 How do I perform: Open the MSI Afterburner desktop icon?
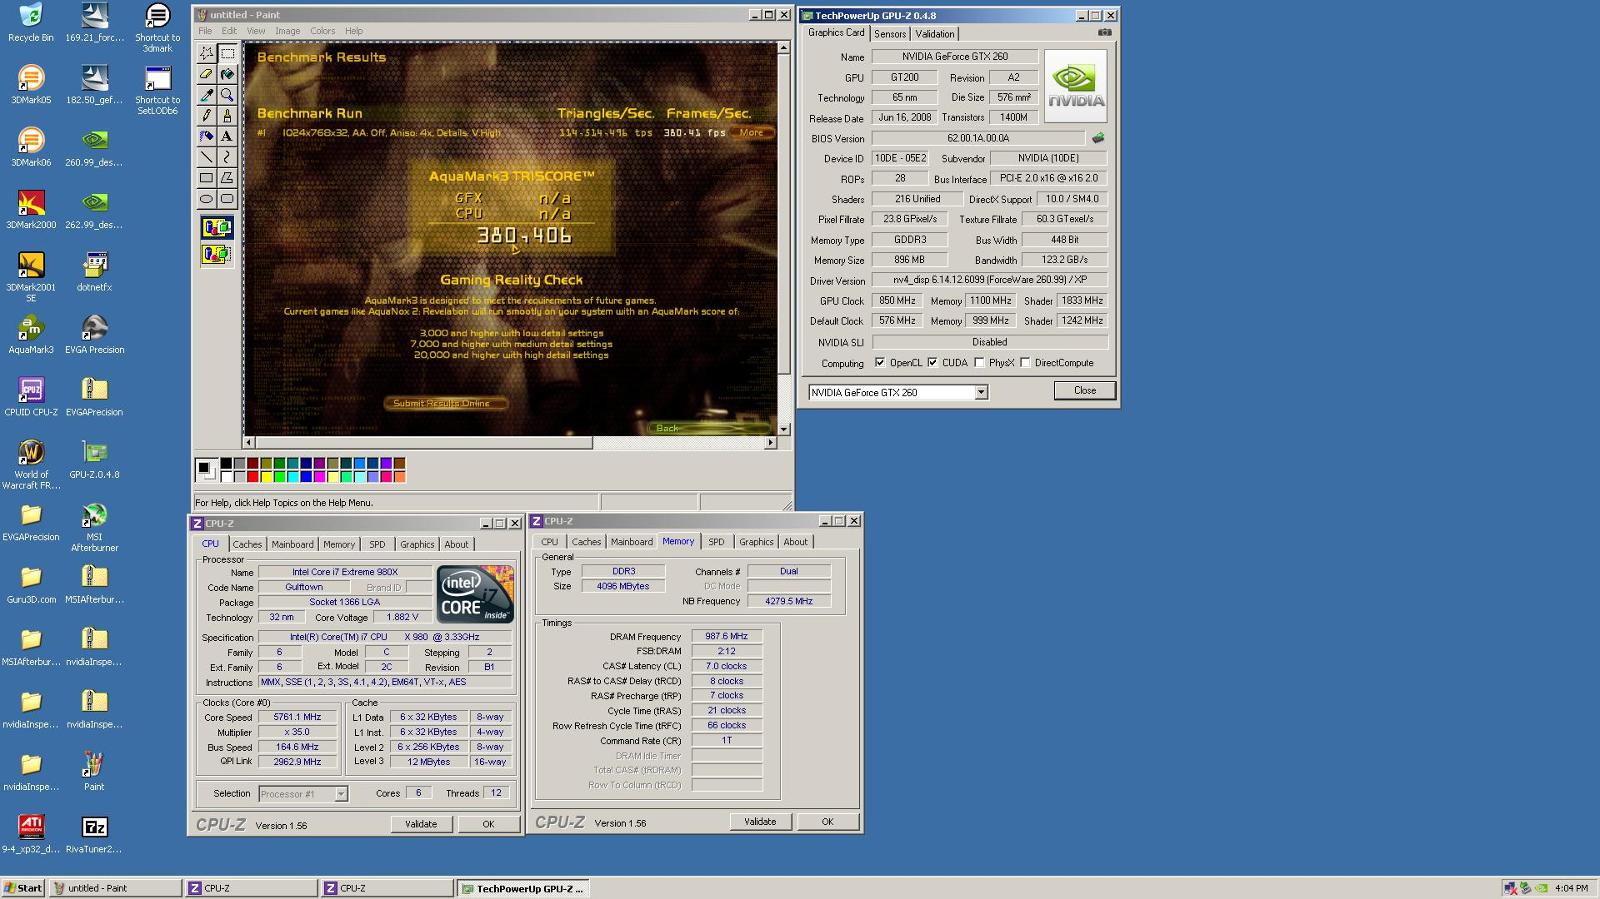click(94, 526)
